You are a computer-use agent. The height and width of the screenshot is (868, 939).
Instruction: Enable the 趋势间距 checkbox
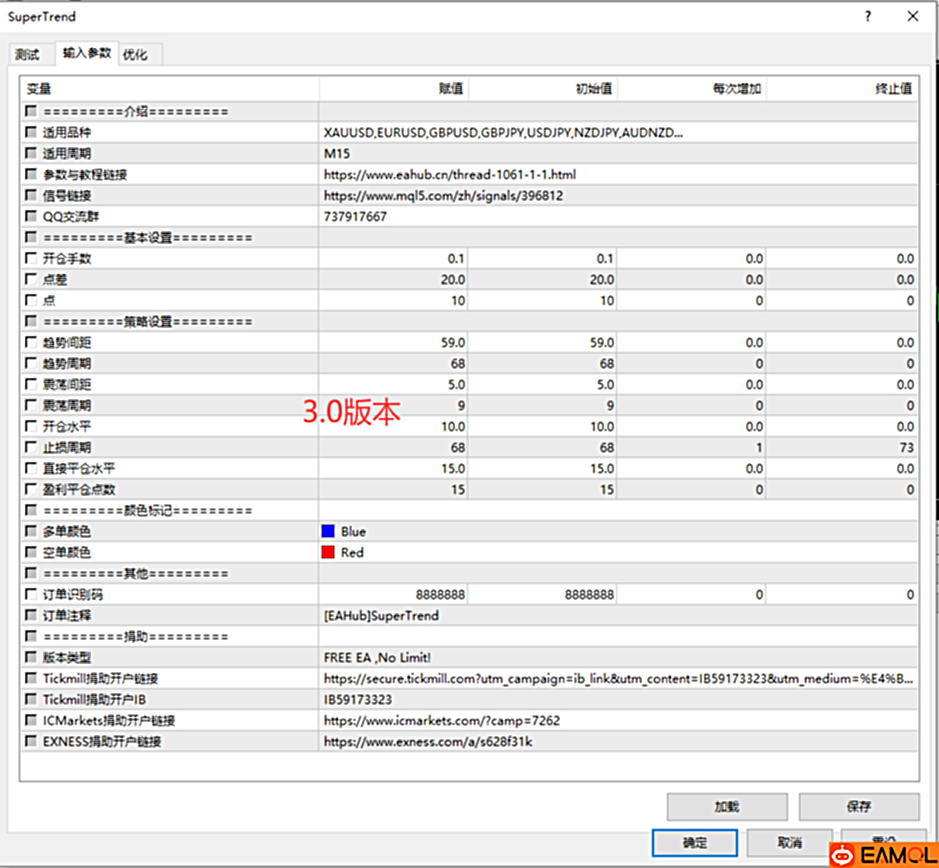[x=31, y=342]
